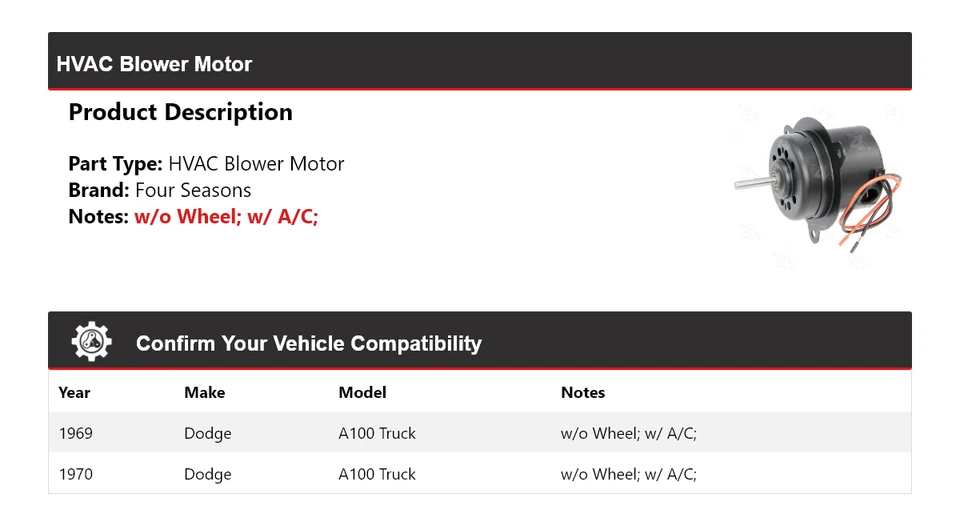Click the Notes column header in table
Image resolution: width=960 pixels, height=526 pixels.
[x=583, y=392]
